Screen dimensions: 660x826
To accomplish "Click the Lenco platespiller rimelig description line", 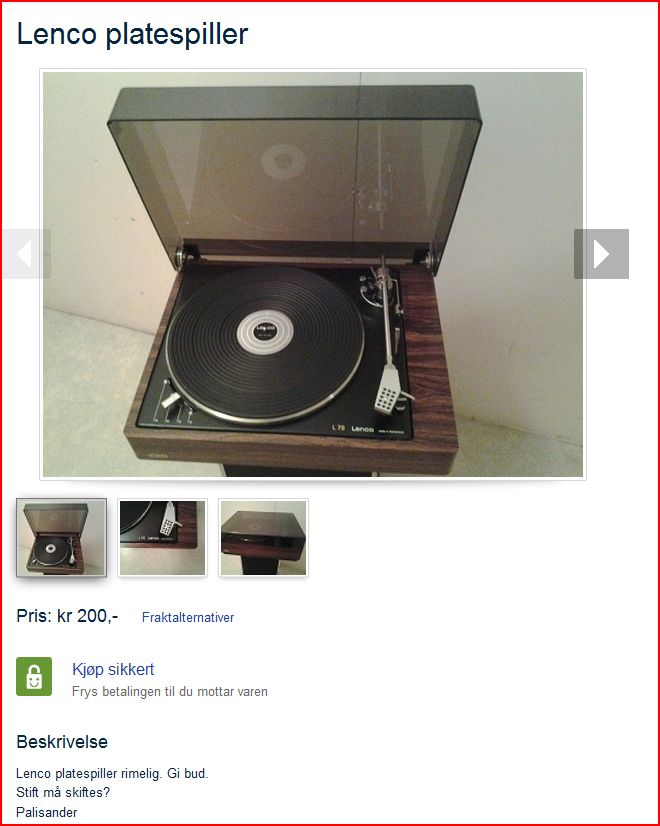I will (x=112, y=773).
